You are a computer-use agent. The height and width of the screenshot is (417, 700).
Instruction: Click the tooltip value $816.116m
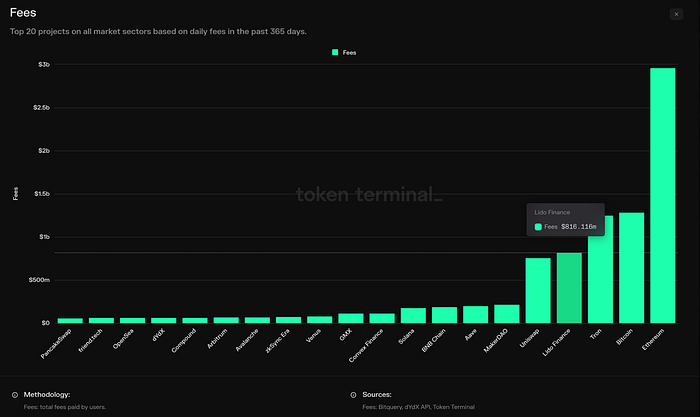pos(579,227)
